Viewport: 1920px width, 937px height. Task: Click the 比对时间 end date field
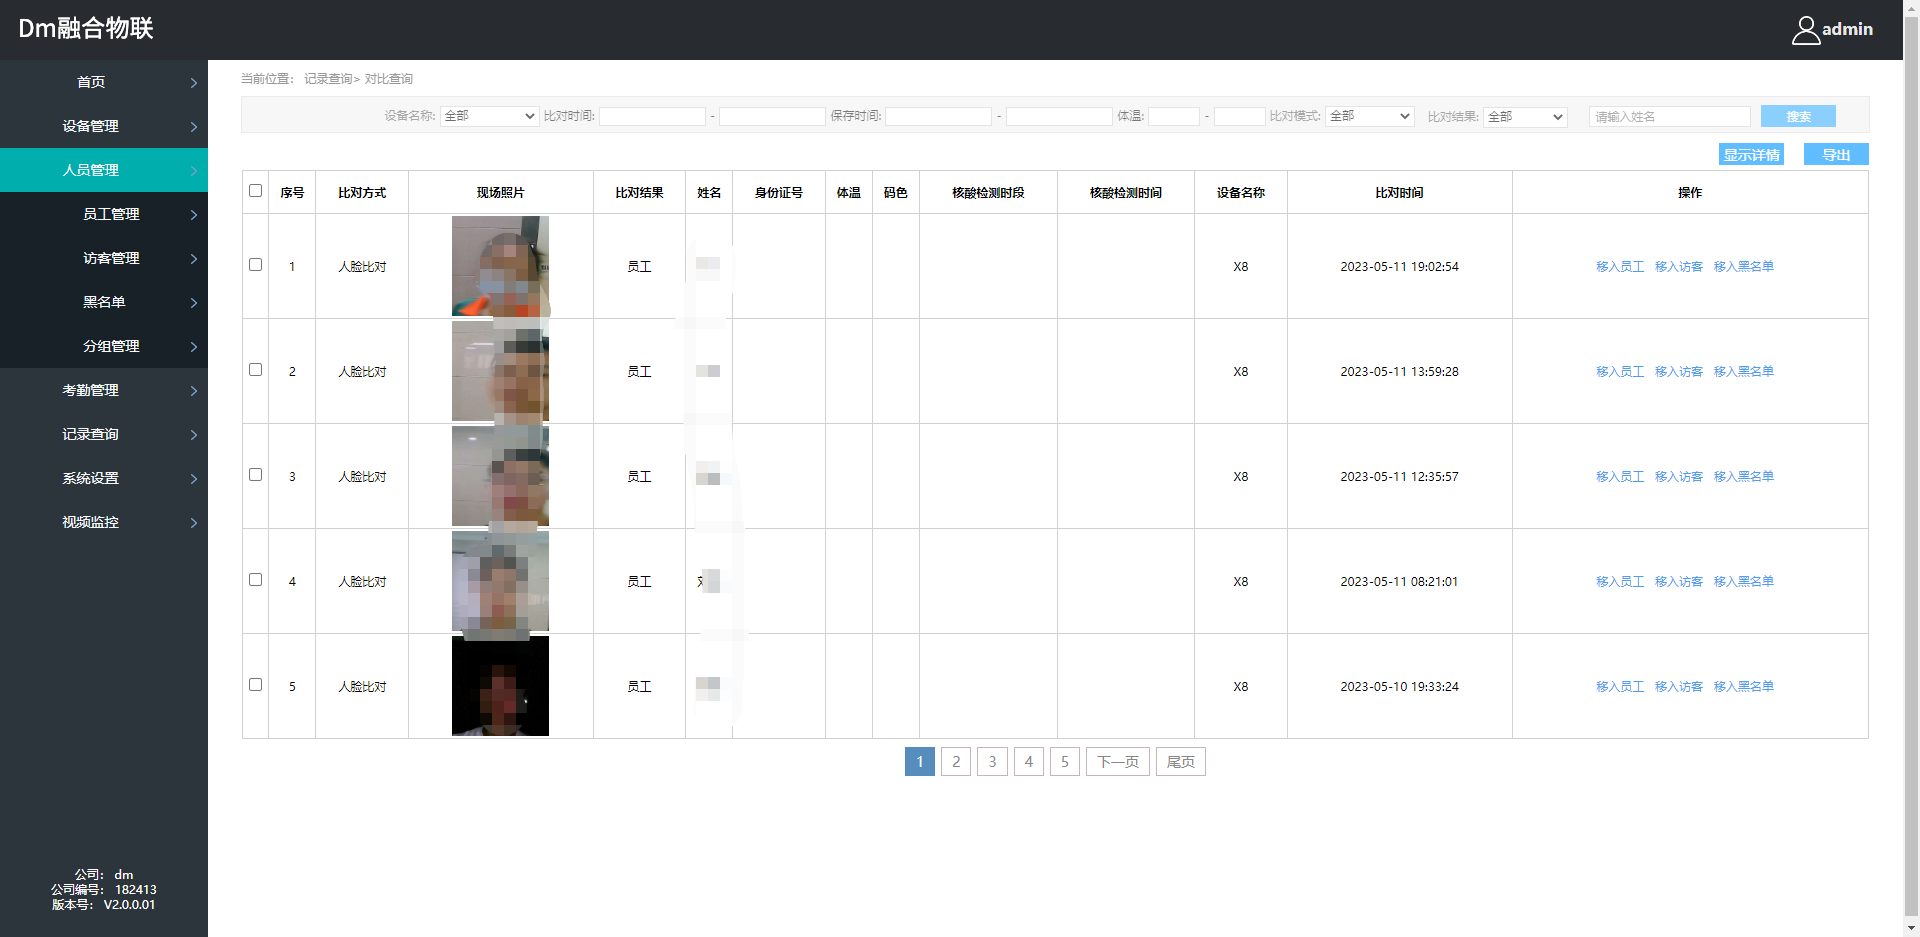pyautogui.click(x=772, y=116)
